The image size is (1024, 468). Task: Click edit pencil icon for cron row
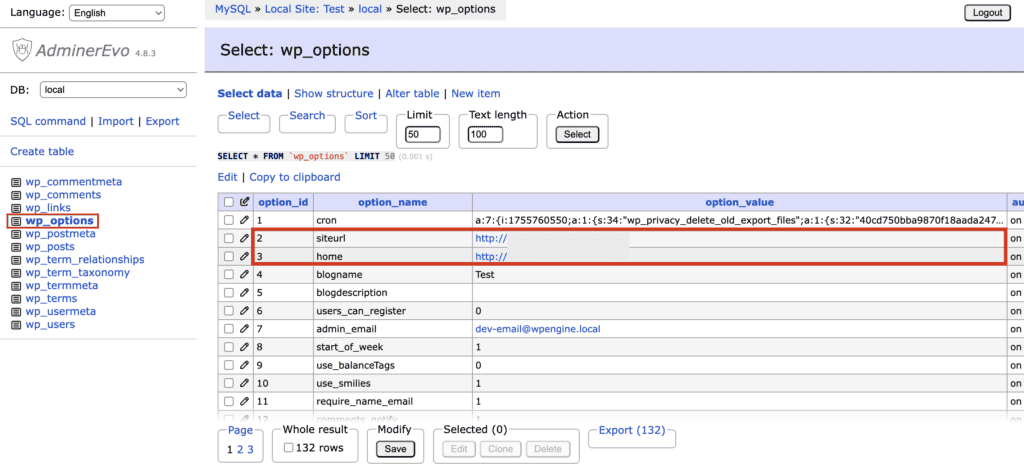coord(244,221)
